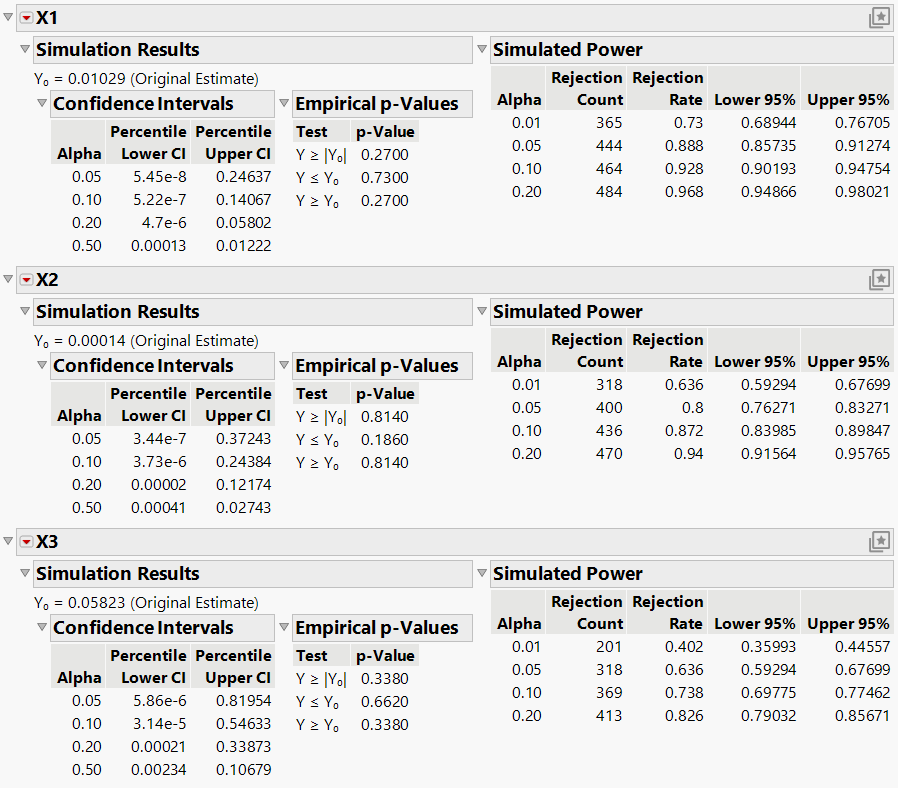The height and width of the screenshot is (788, 898).
Task: Open the X3 red triangle menu
Action: click(24, 541)
